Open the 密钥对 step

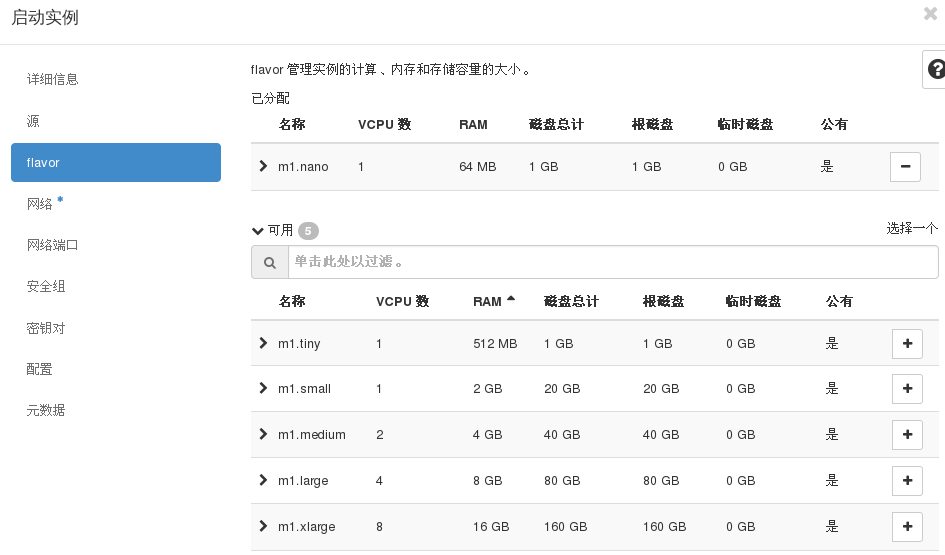point(46,328)
